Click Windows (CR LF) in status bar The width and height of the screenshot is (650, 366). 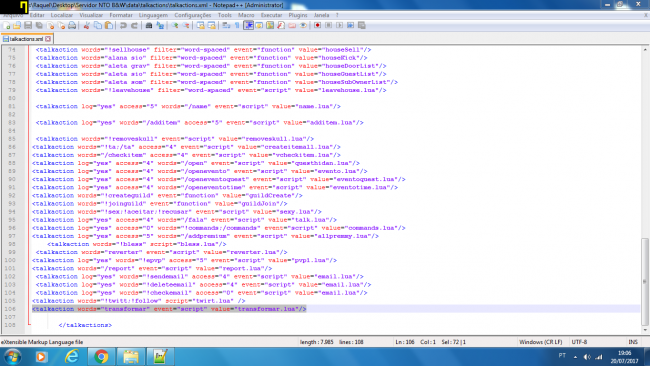(x=541, y=342)
